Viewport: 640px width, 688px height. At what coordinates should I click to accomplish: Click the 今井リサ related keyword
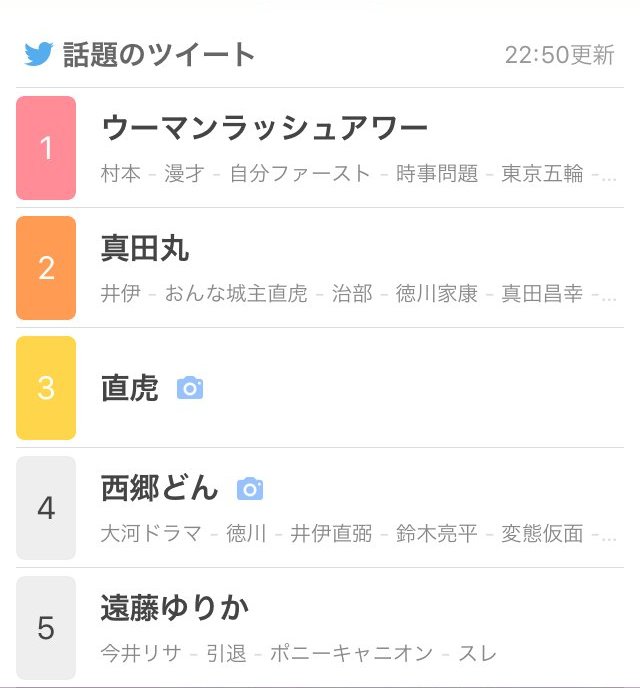point(141,653)
